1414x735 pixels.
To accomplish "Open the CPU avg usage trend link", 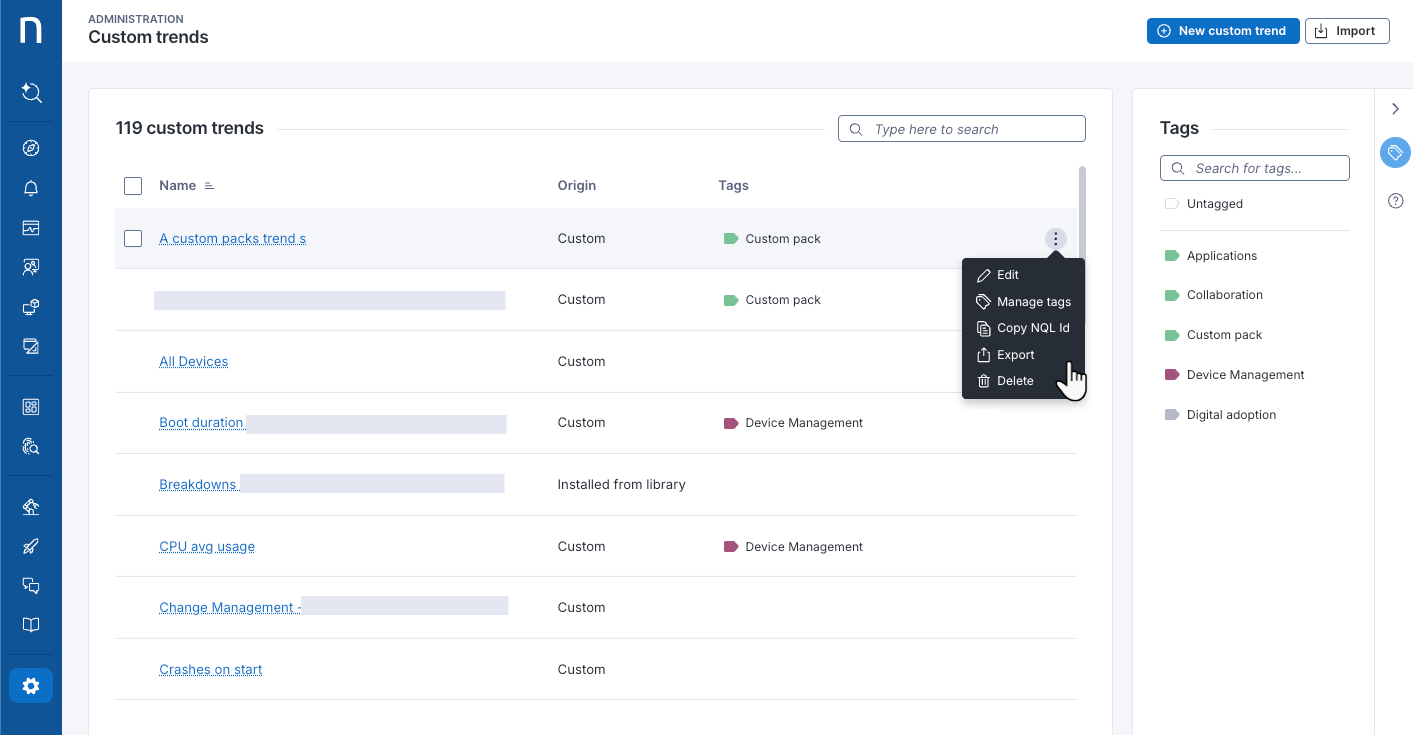I will click(x=207, y=547).
